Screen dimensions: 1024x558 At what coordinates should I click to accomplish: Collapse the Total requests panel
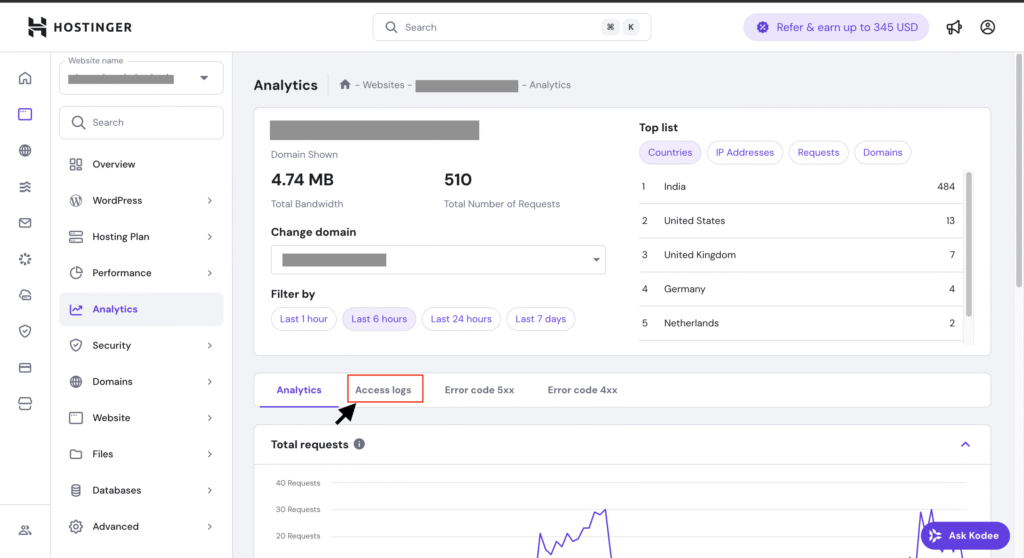965,444
